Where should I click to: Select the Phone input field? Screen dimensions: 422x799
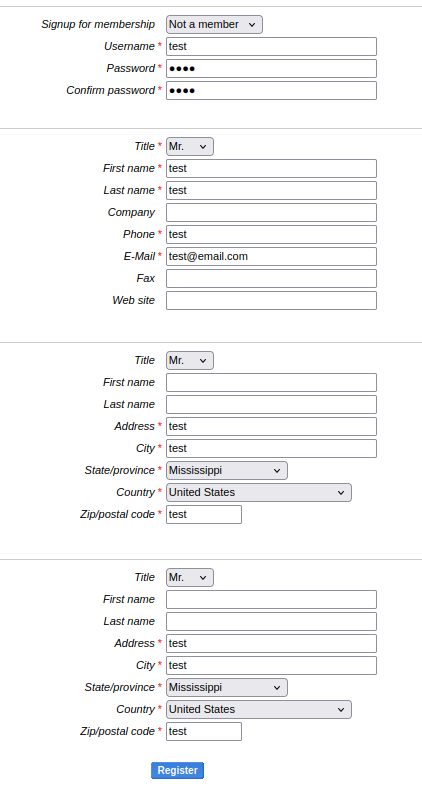[x=271, y=234]
